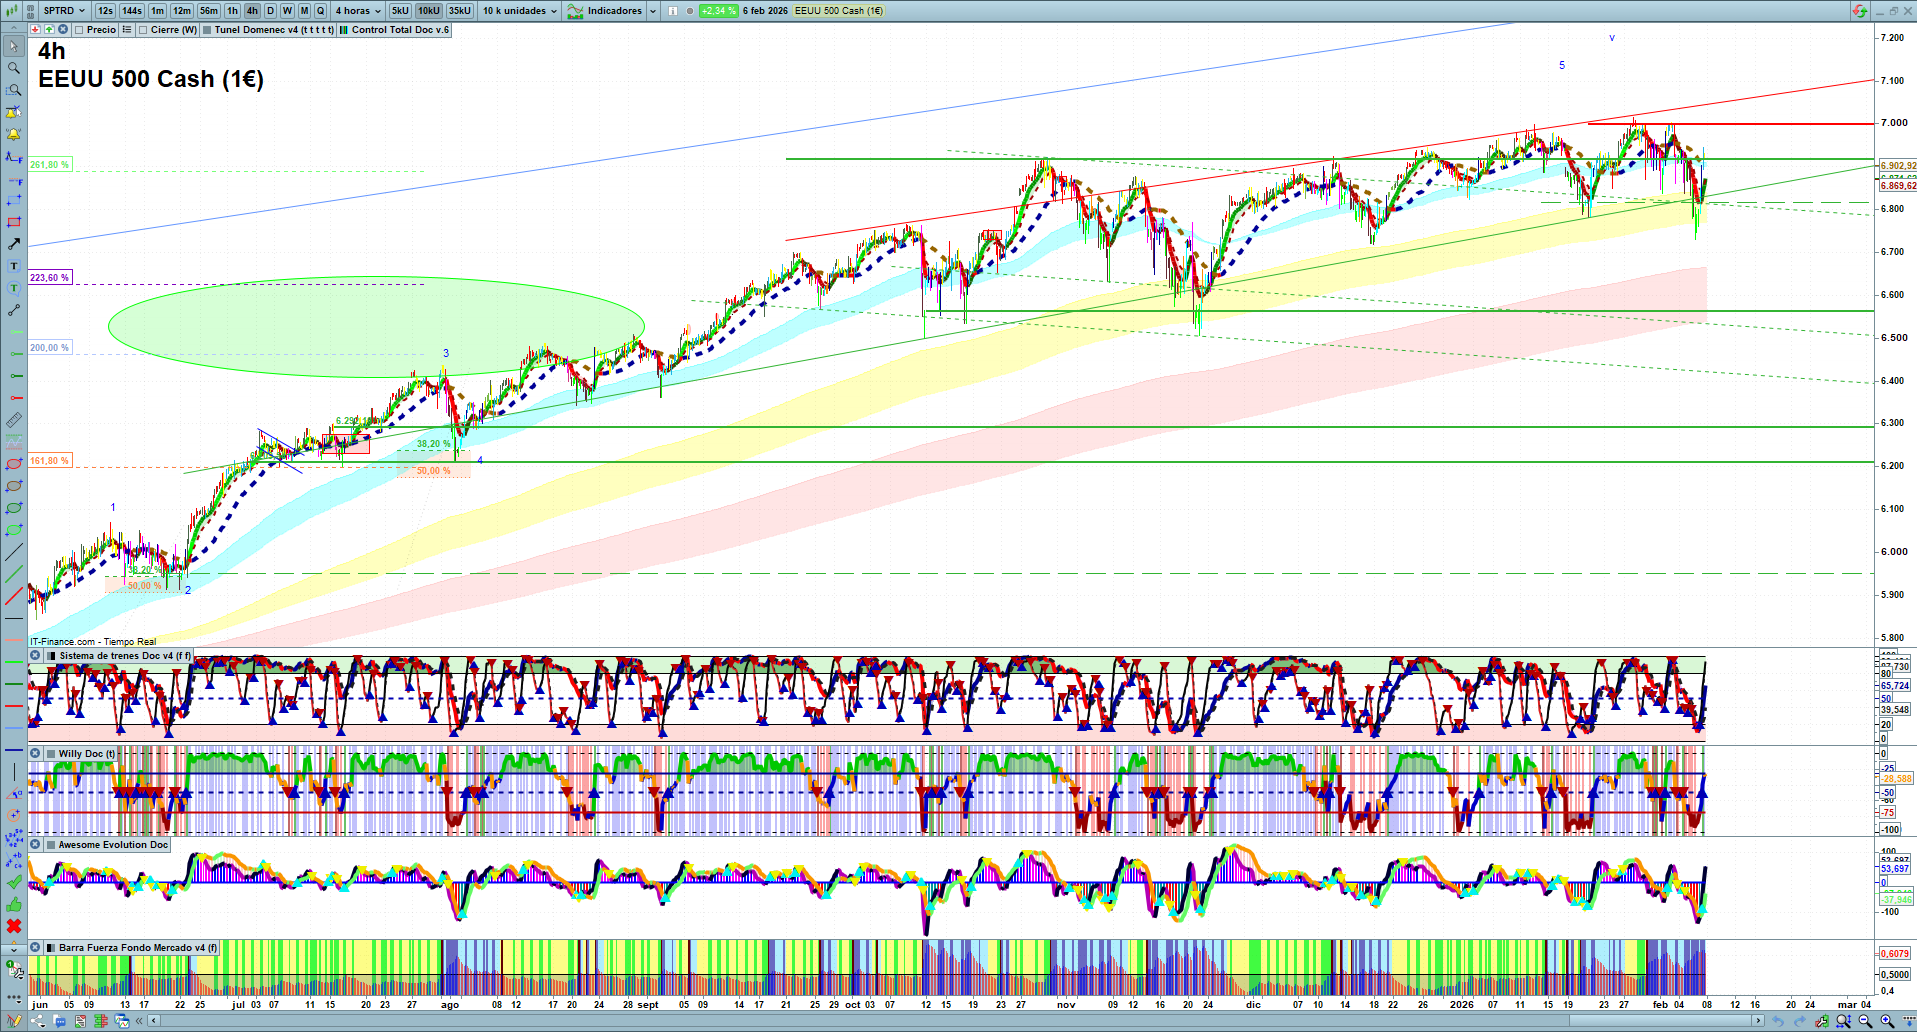Image resolution: width=1917 pixels, height=1032 pixels.
Task: Click the Control Total Doc v.6 color icon
Action: (344, 30)
